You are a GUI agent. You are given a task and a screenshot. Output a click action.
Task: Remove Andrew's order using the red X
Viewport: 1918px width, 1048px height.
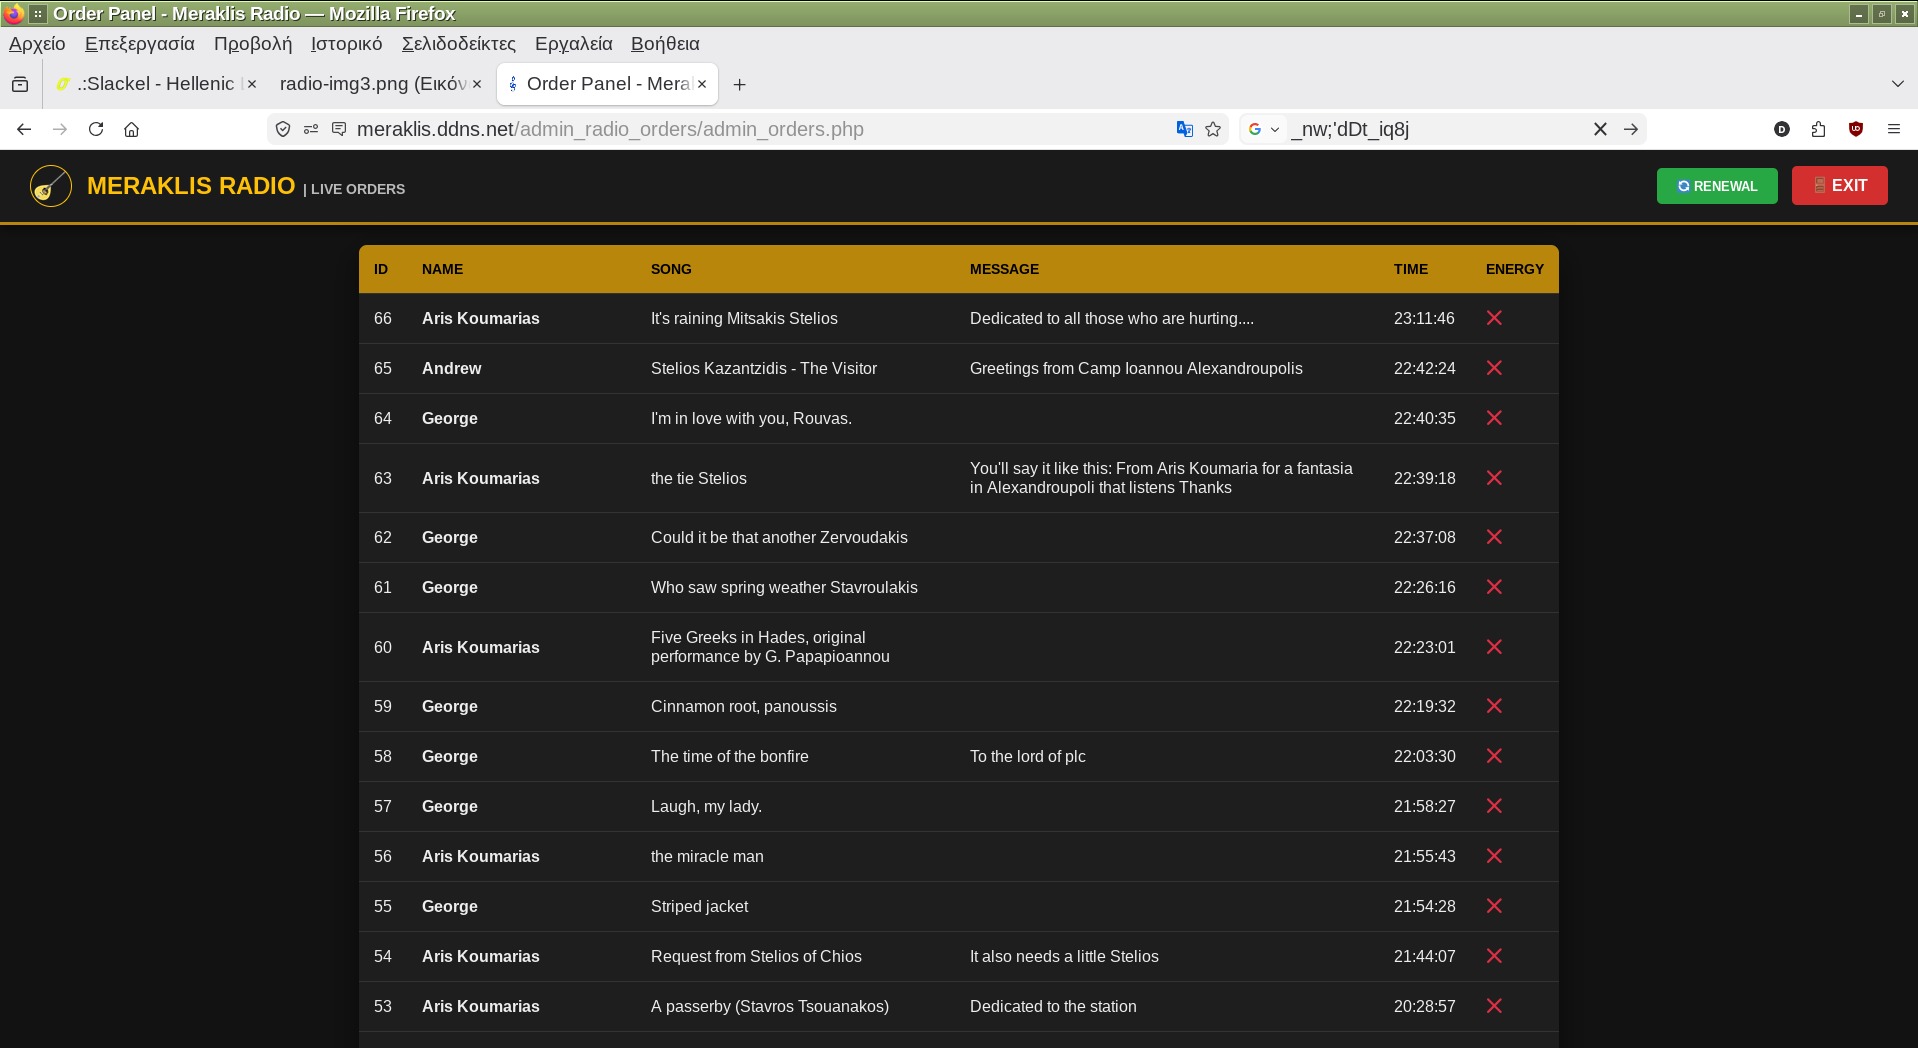1494,368
